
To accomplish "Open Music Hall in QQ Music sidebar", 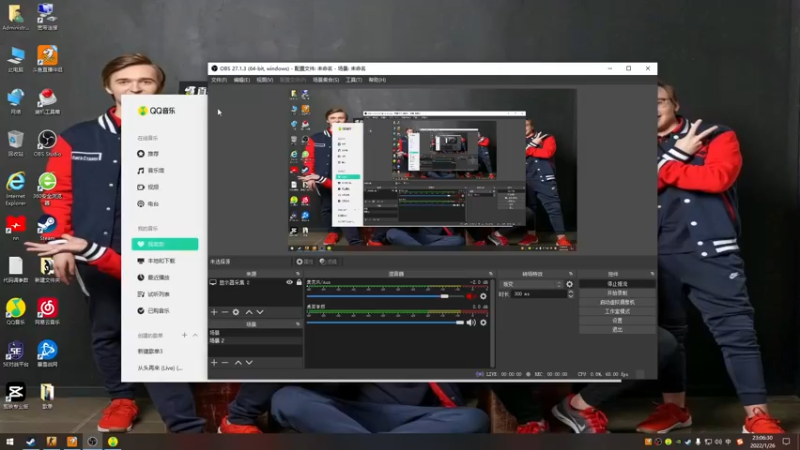I will pos(151,170).
